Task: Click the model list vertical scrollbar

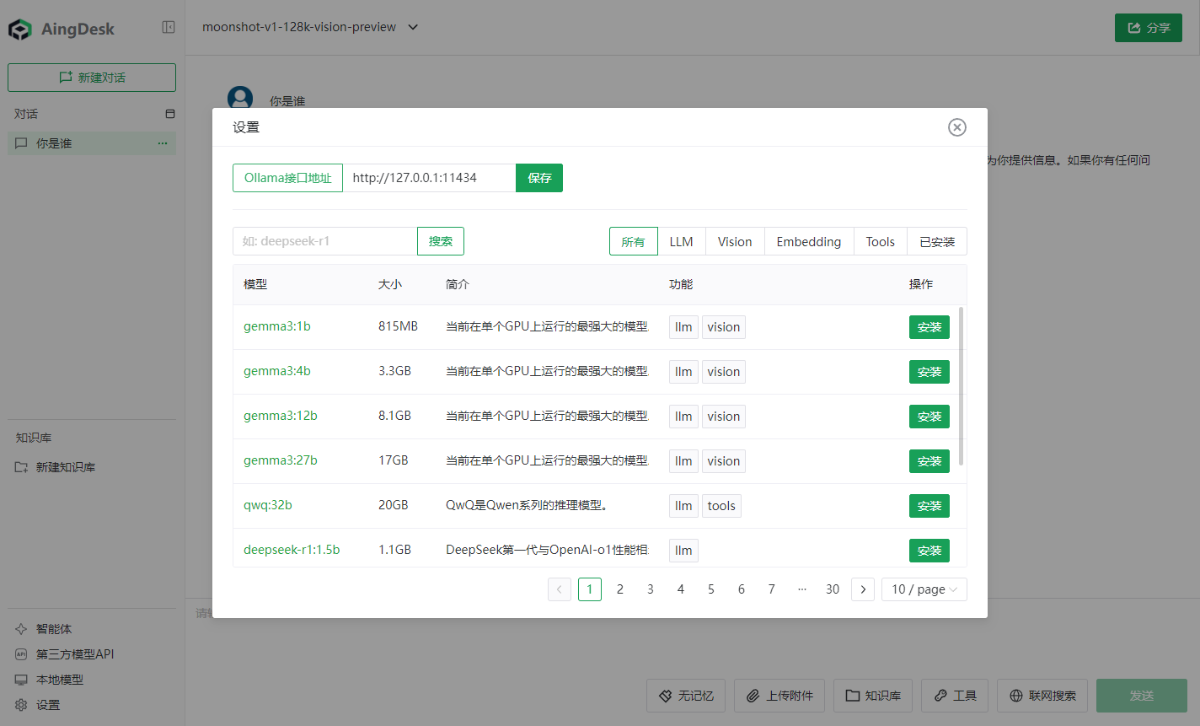Action: (961, 386)
